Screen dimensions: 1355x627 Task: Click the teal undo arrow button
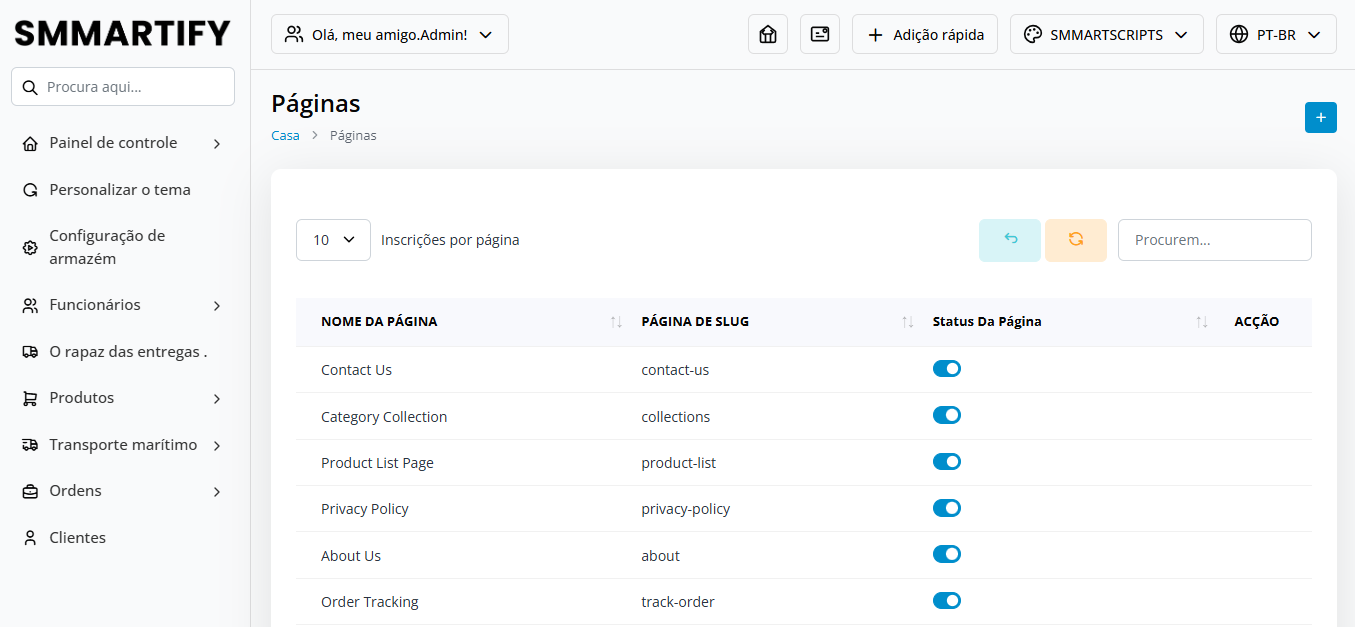1010,240
